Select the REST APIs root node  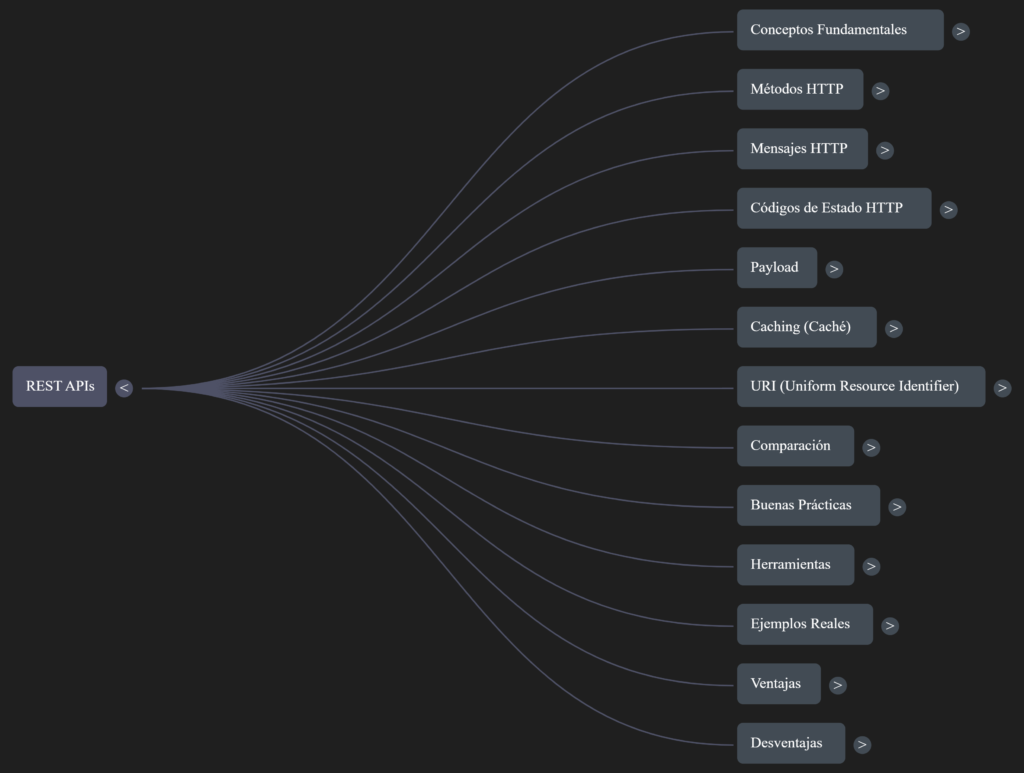[60, 387]
